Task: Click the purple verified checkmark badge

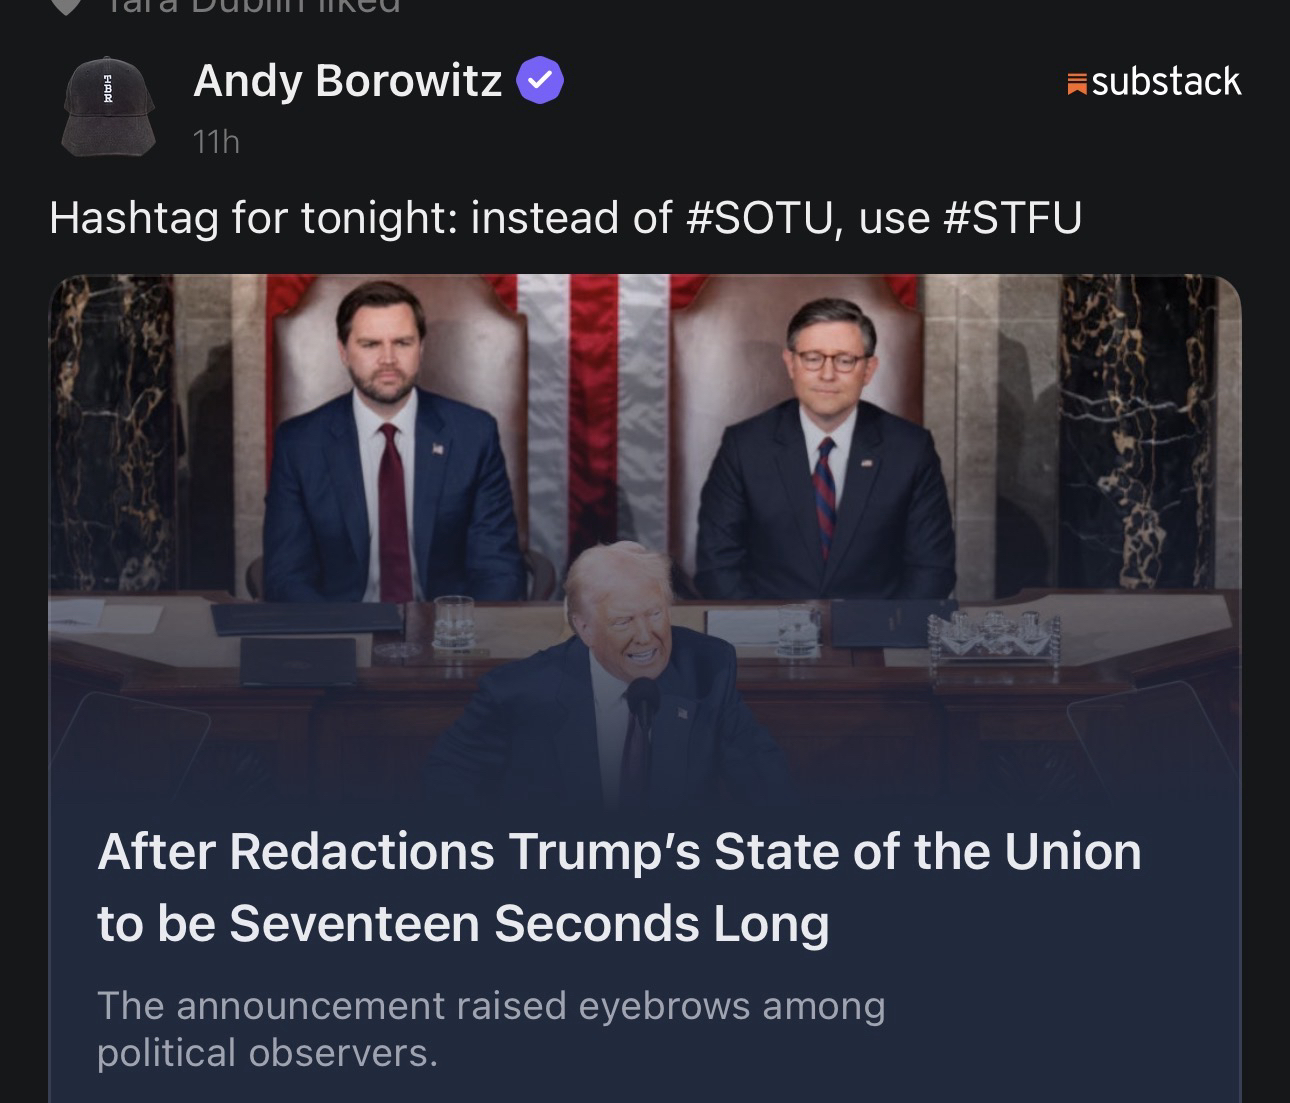Action: tap(540, 81)
